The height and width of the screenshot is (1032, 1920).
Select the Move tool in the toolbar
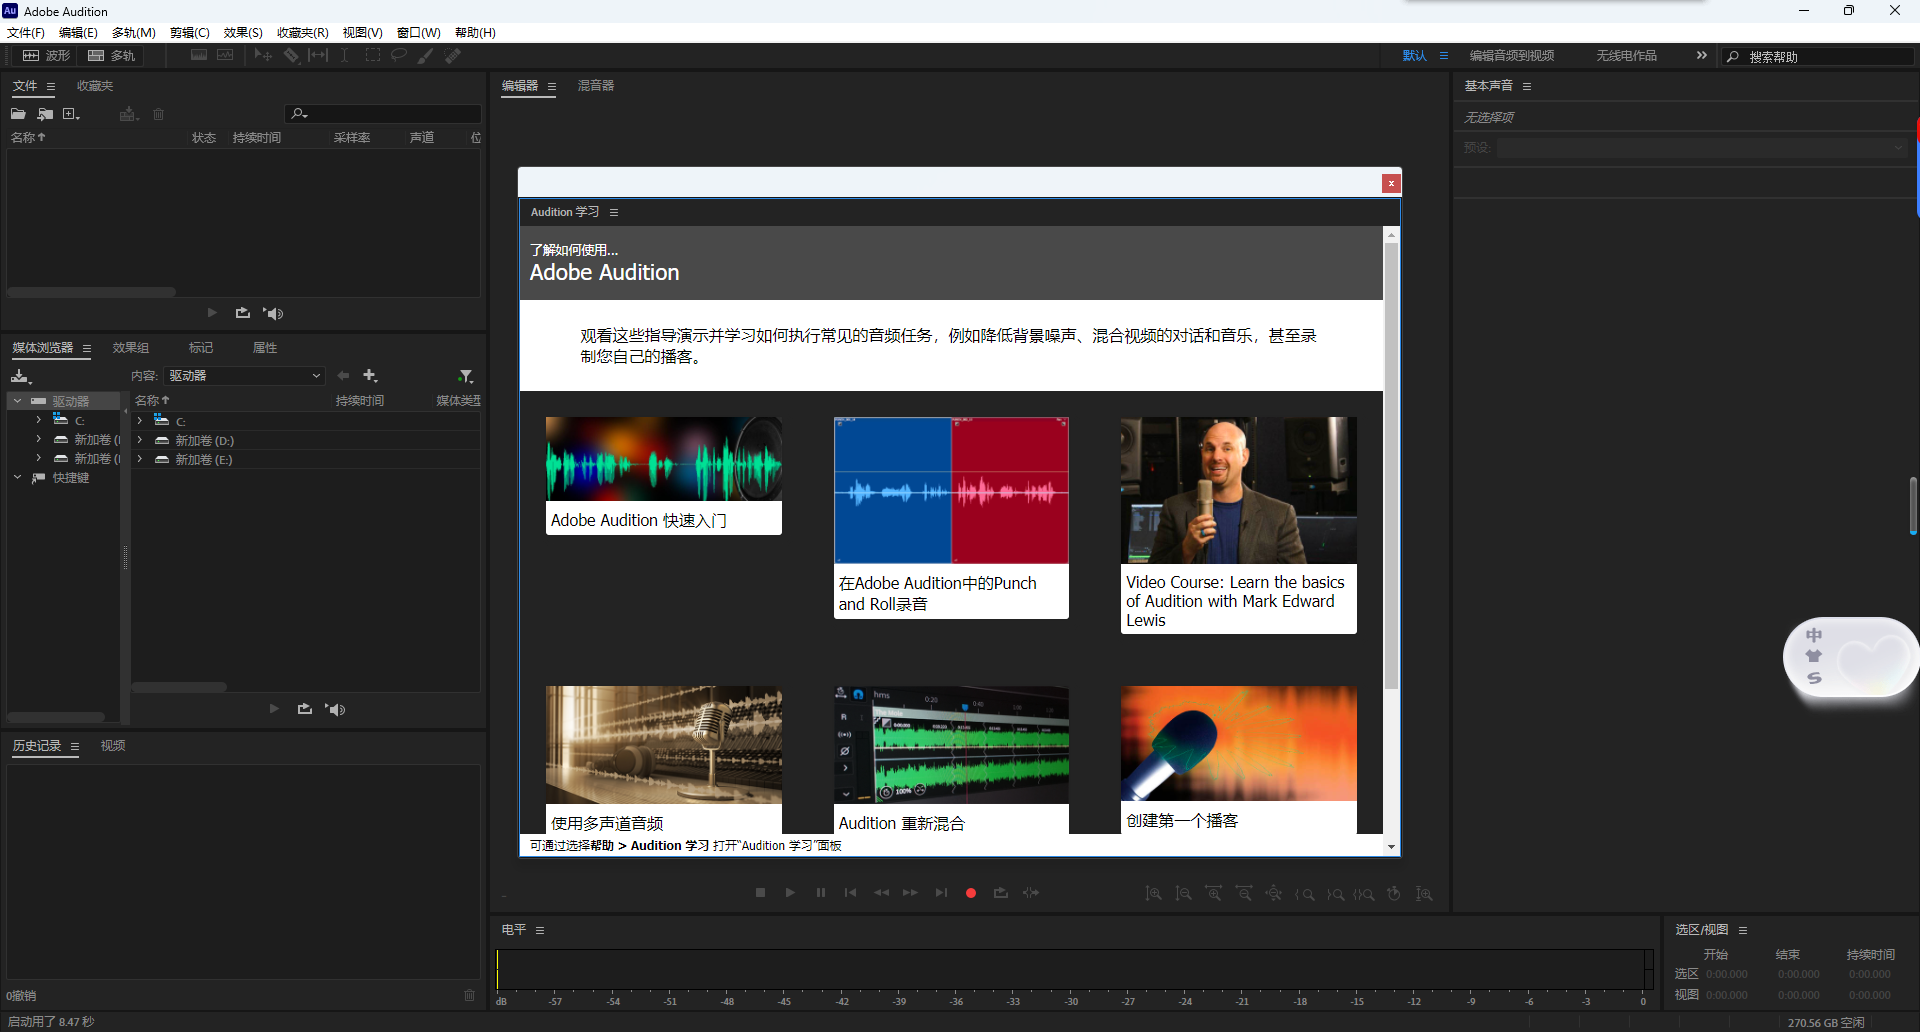click(263, 55)
